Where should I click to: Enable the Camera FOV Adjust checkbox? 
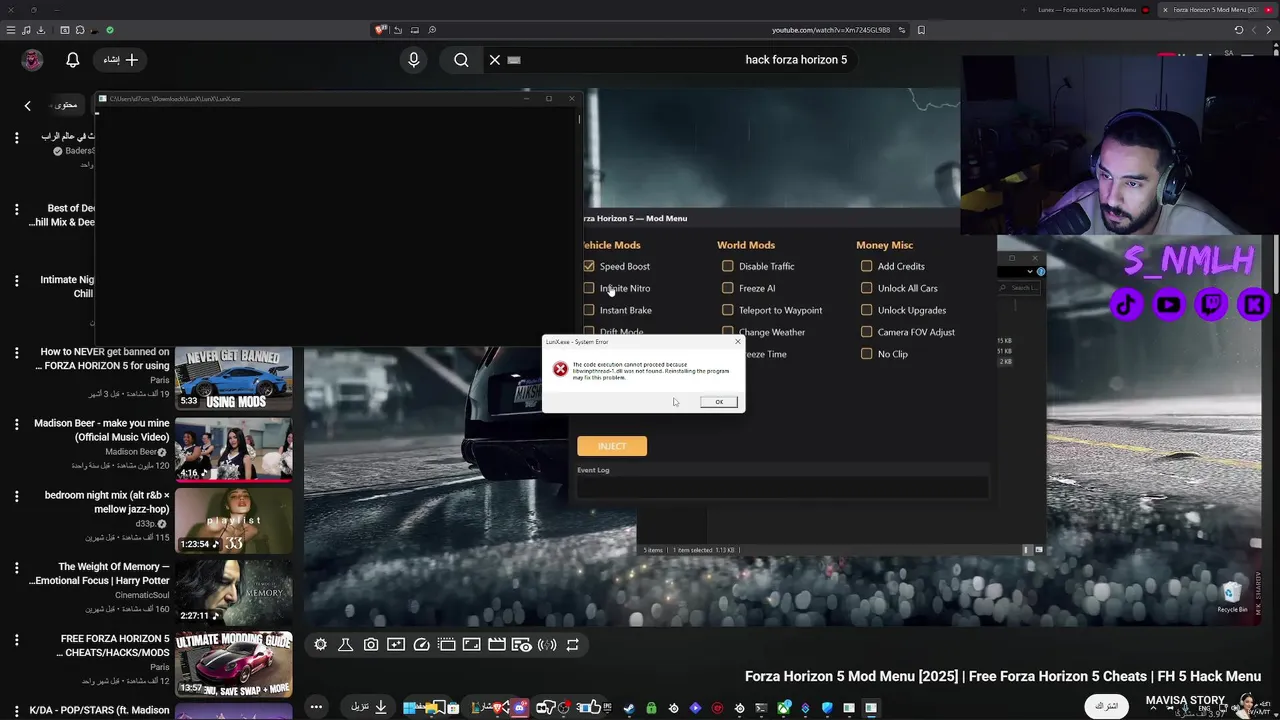[867, 332]
